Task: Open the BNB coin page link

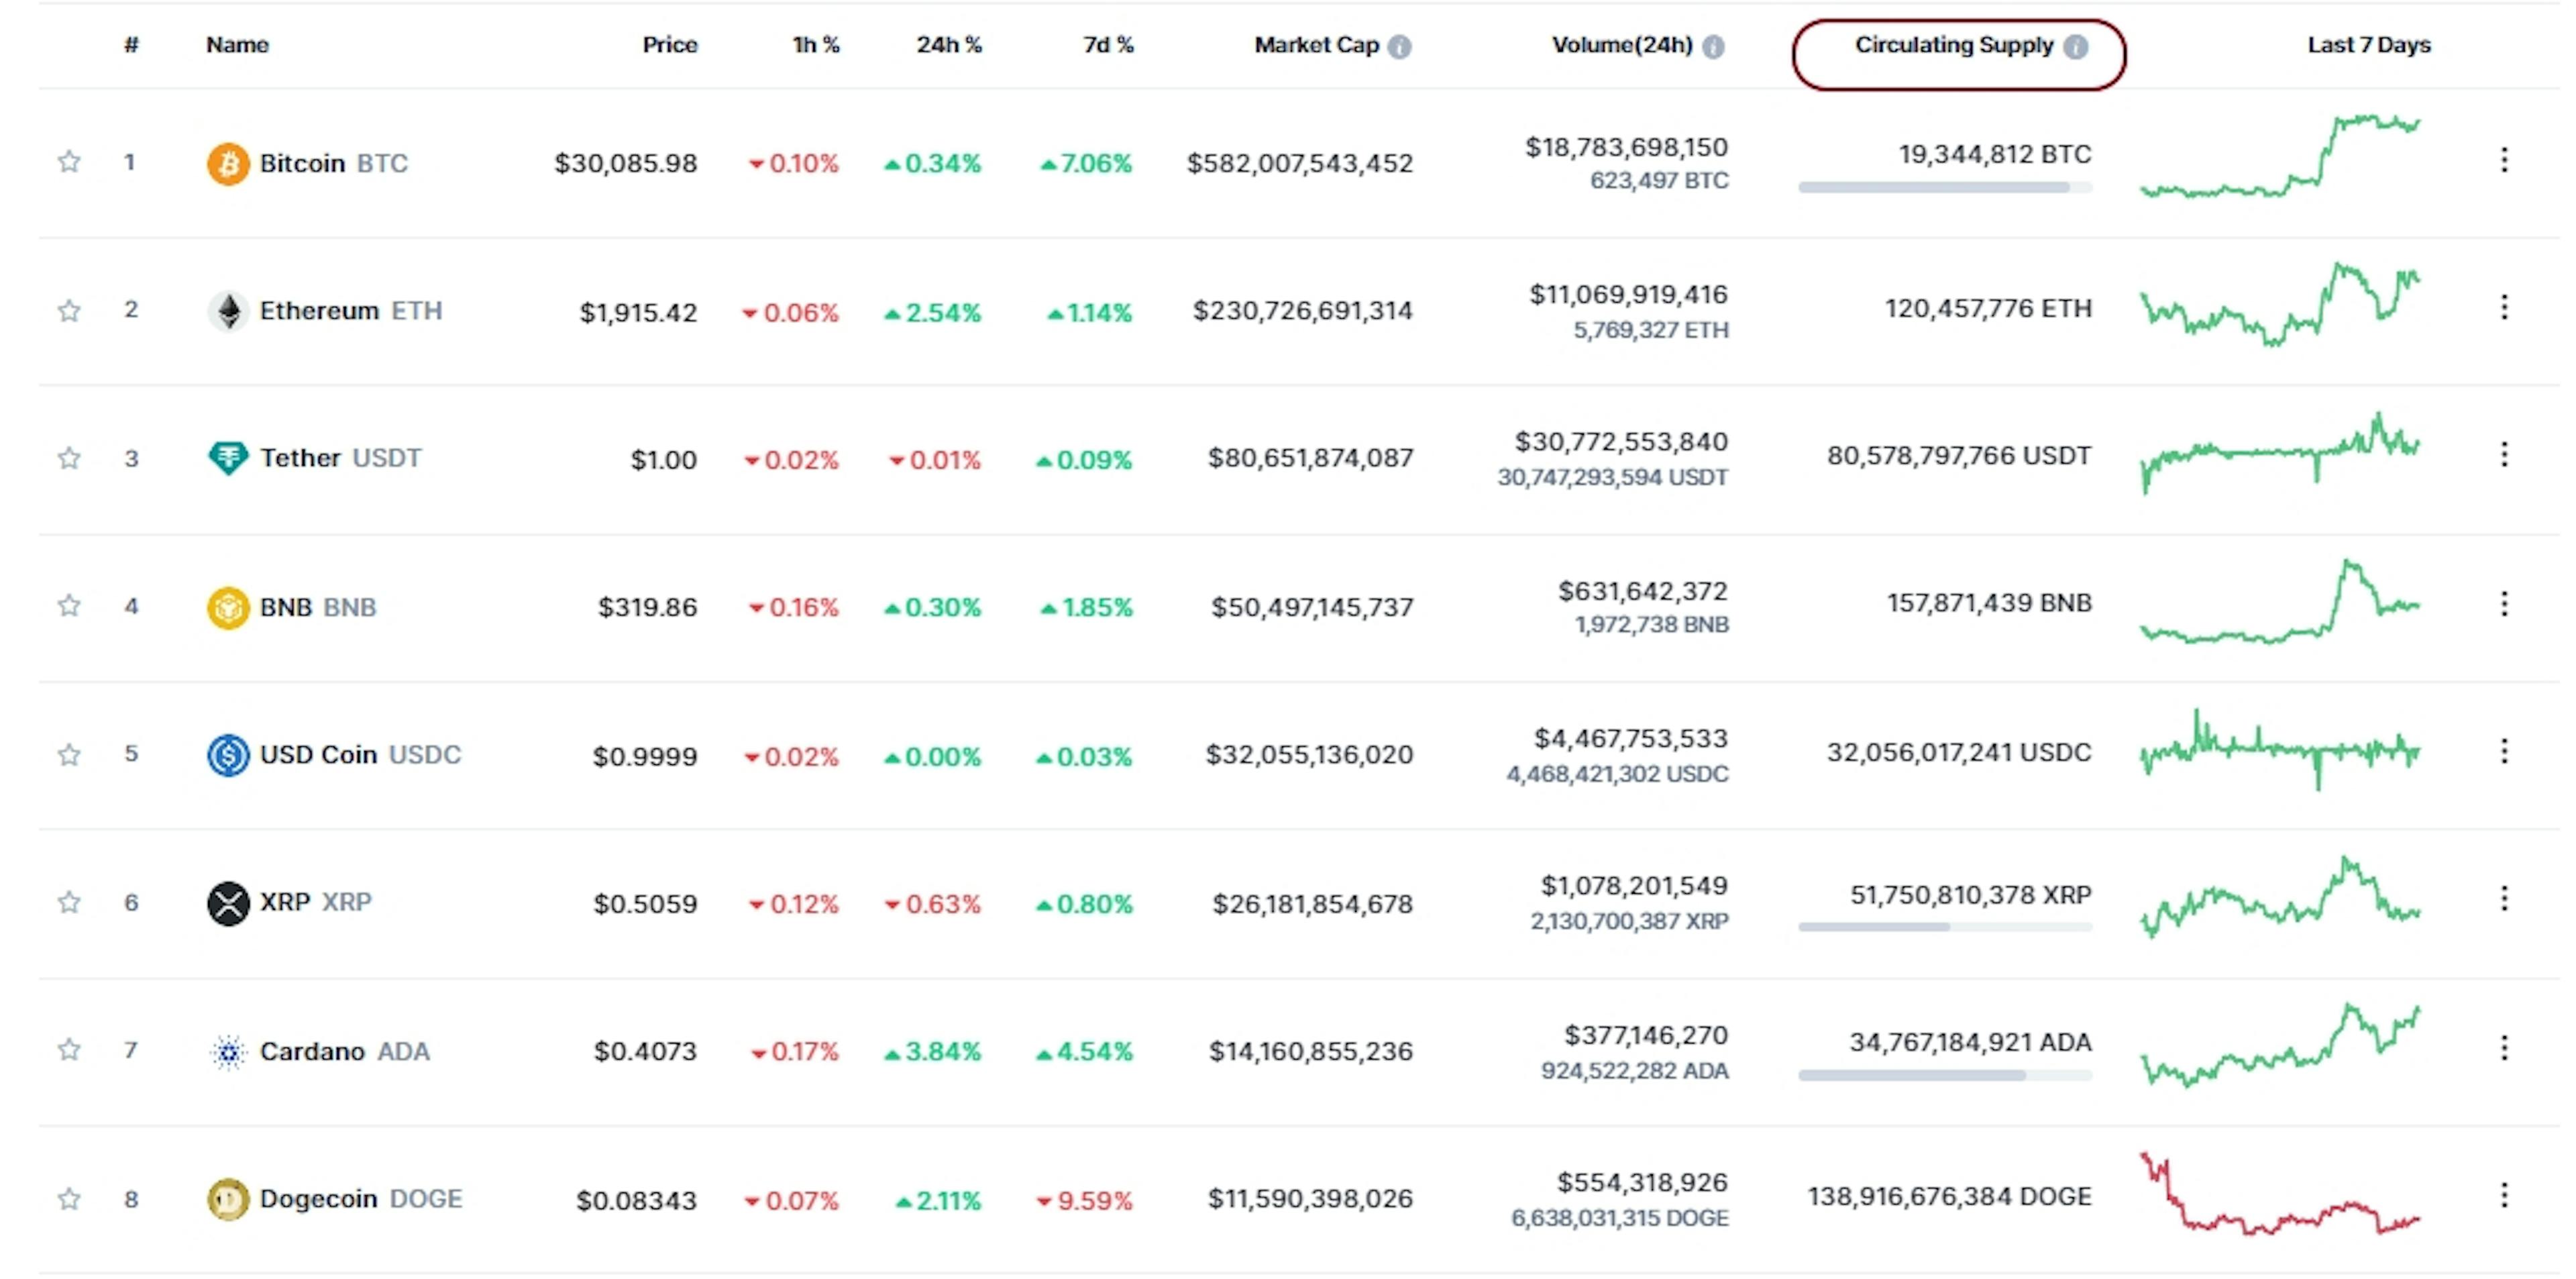Action: pos(318,607)
